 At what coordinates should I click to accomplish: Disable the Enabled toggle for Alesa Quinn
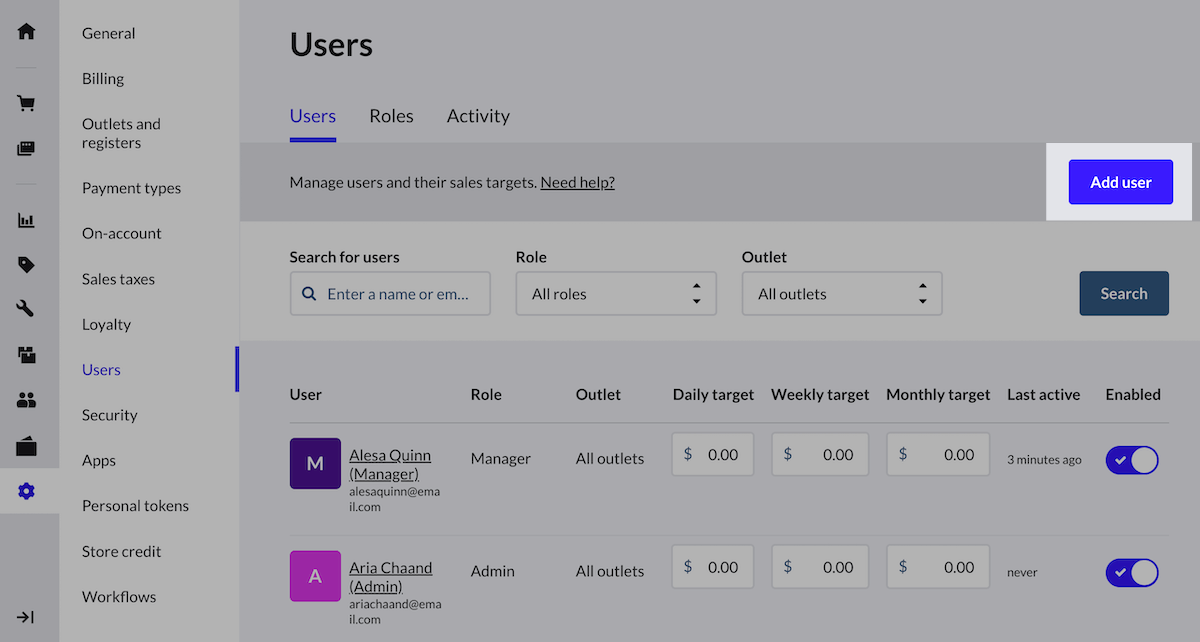tap(1132, 460)
